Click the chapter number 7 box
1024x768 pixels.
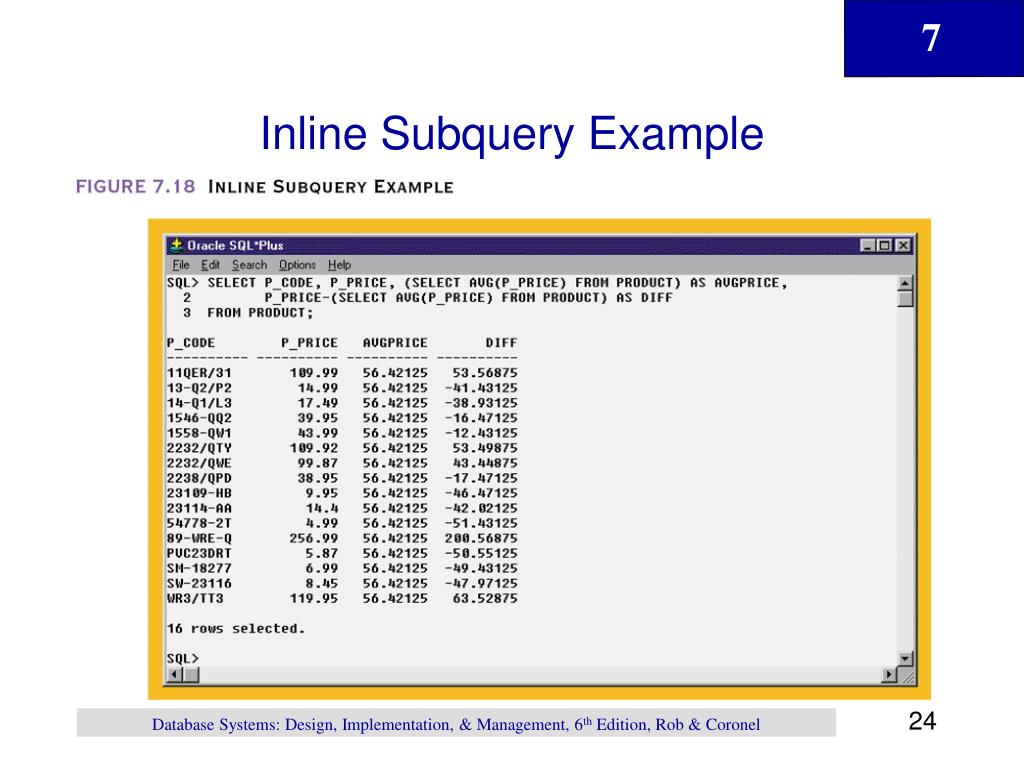pos(933,39)
